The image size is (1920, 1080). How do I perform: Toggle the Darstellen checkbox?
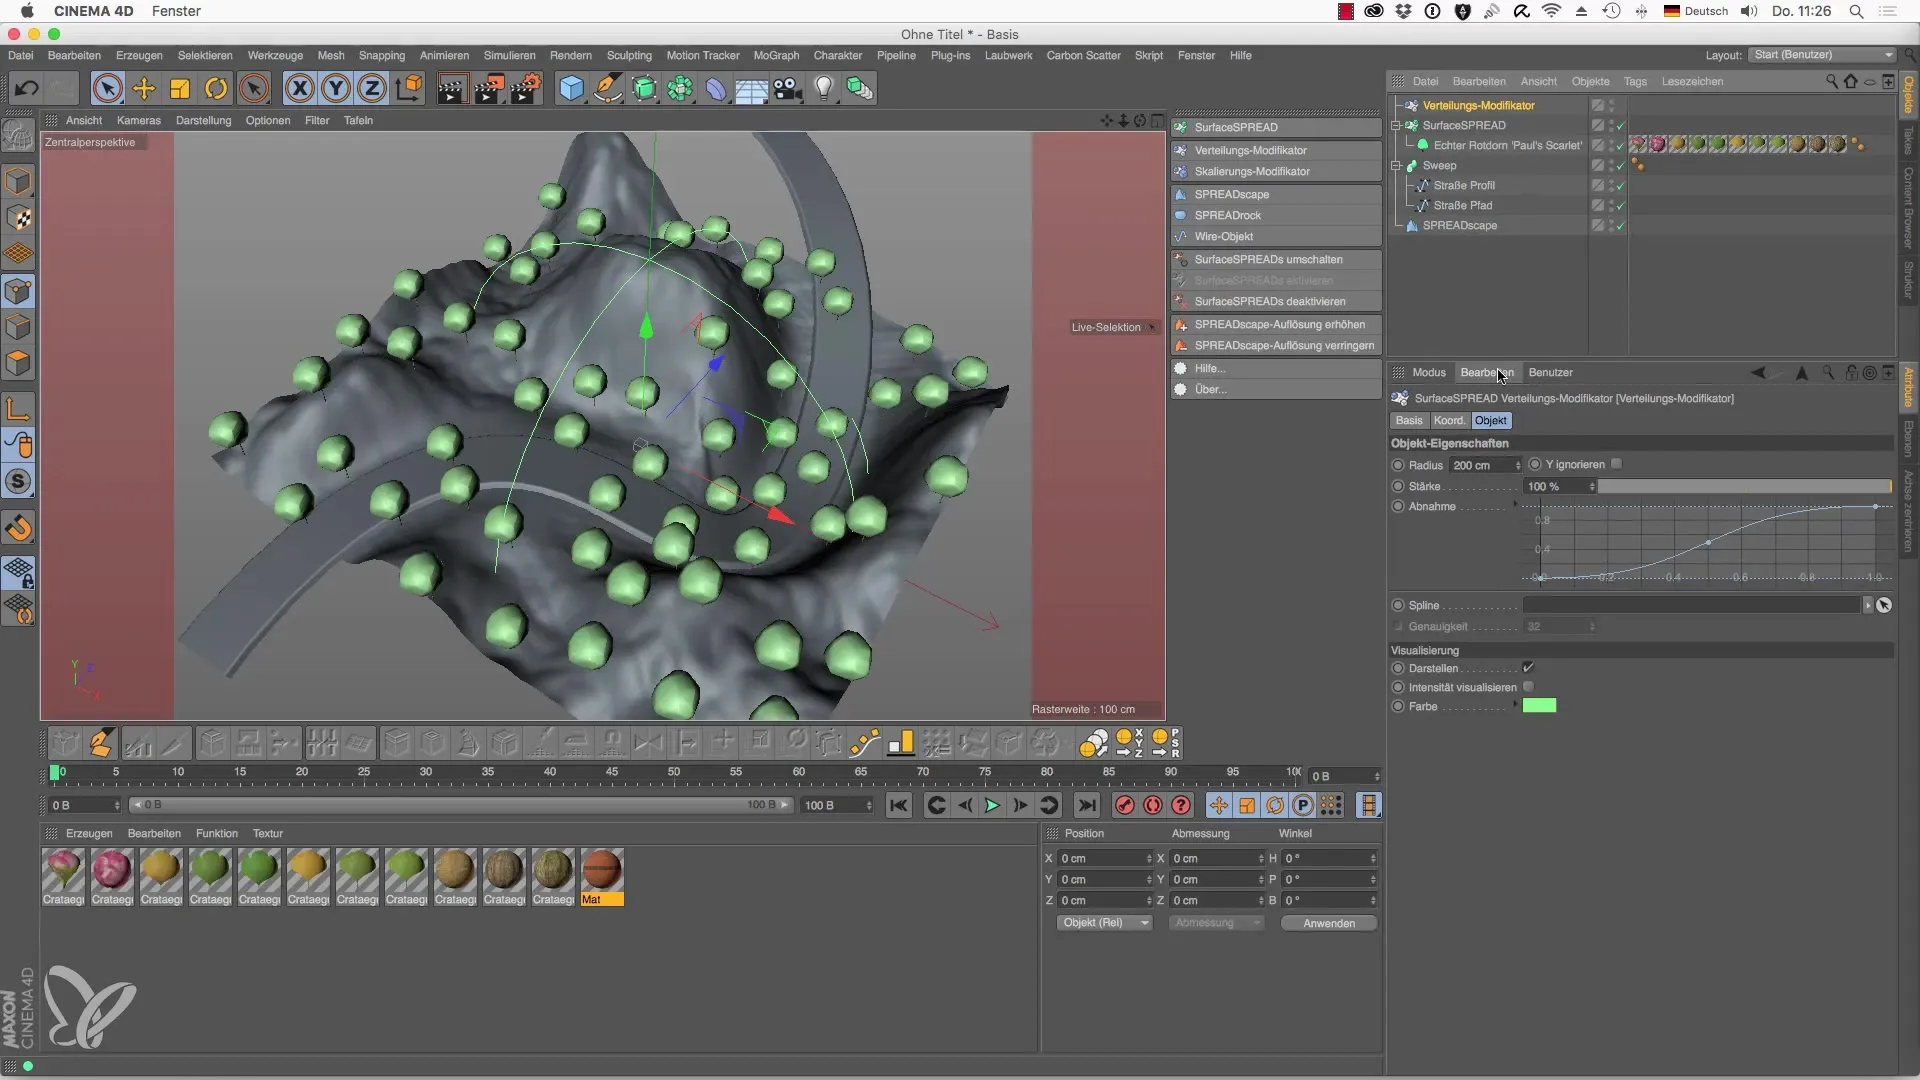1528,668
